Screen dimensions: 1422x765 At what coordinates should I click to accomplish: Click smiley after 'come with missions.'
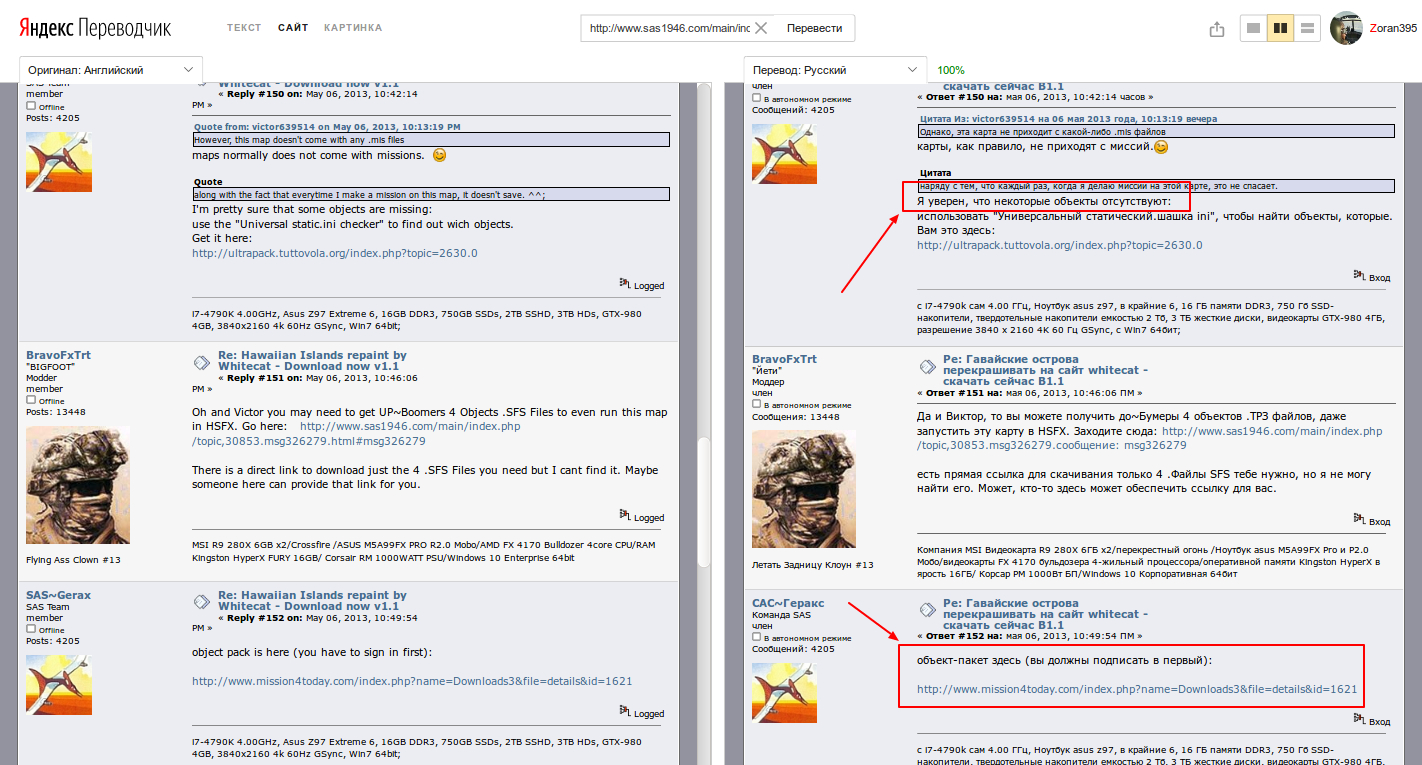pyautogui.click(x=439, y=156)
